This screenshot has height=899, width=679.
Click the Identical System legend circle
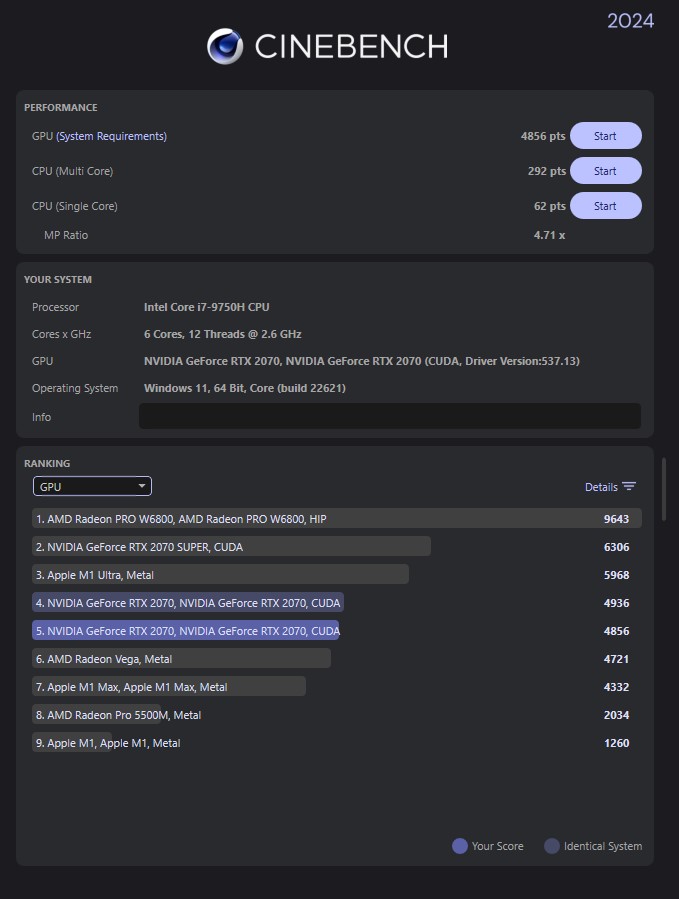[552, 846]
